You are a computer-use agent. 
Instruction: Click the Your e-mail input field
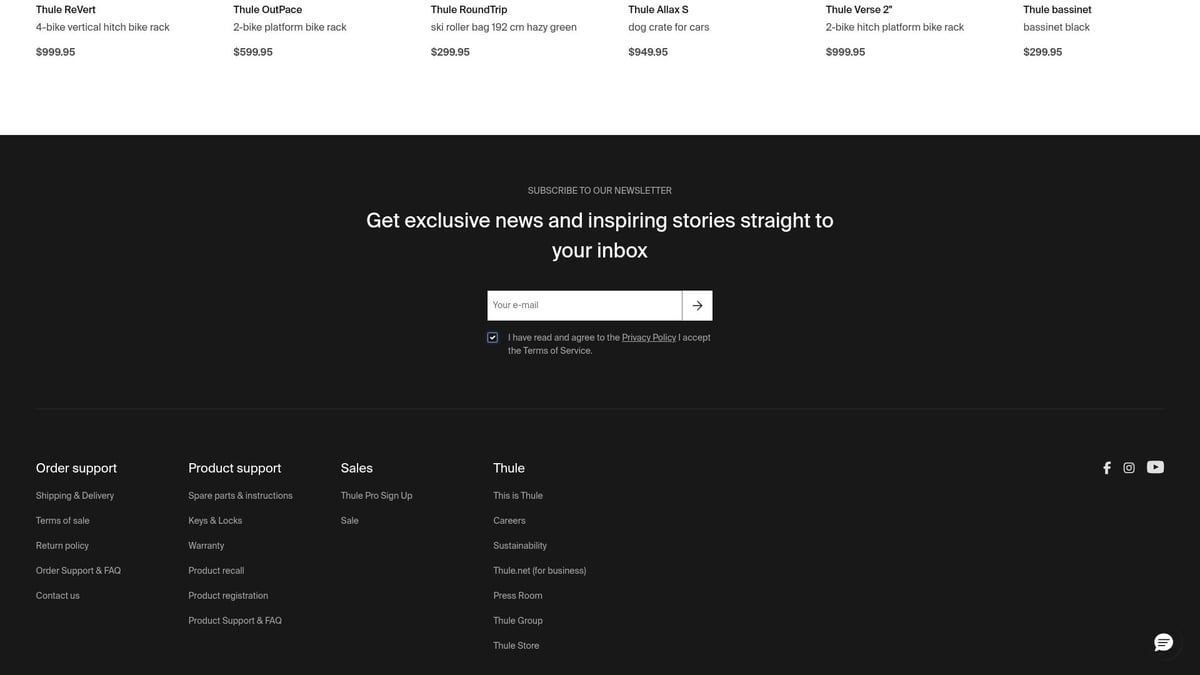pyautogui.click(x=584, y=306)
